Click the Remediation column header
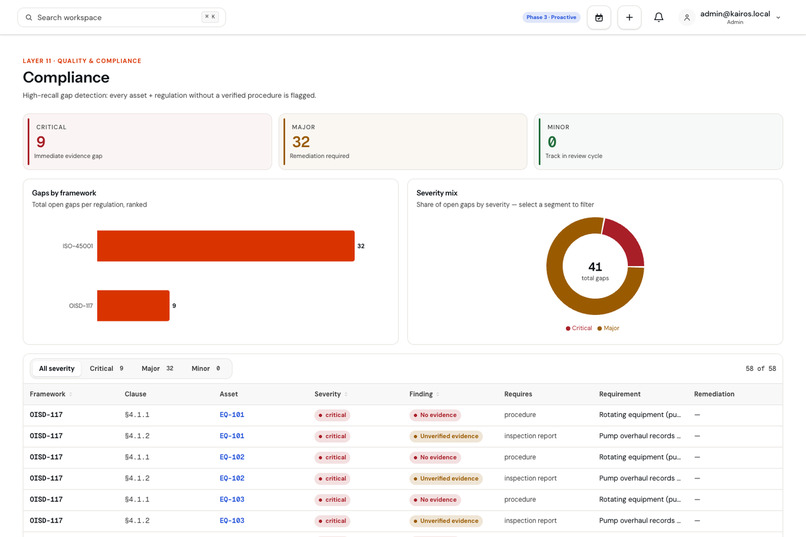The width and height of the screenshot is (806, 537). [714, 394]
